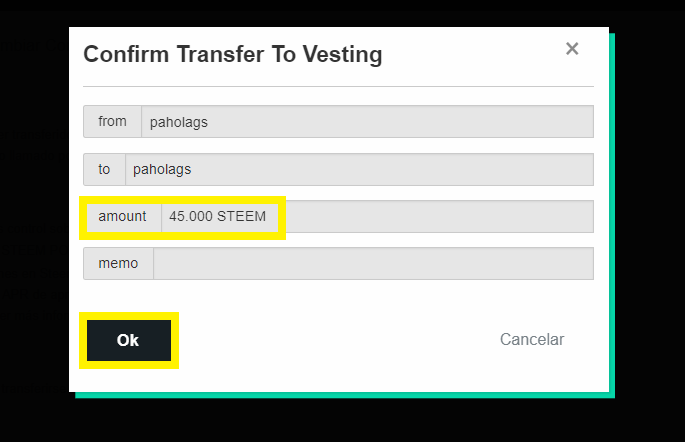Click the "Confirm Transfer To Vesting" heading

(233, 54)
